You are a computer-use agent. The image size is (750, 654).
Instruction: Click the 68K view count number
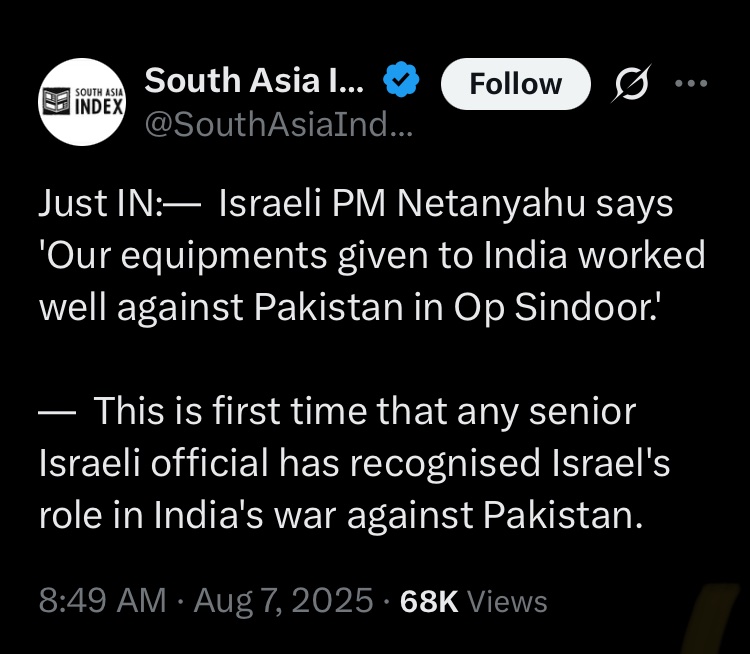(x=428, y=601)
